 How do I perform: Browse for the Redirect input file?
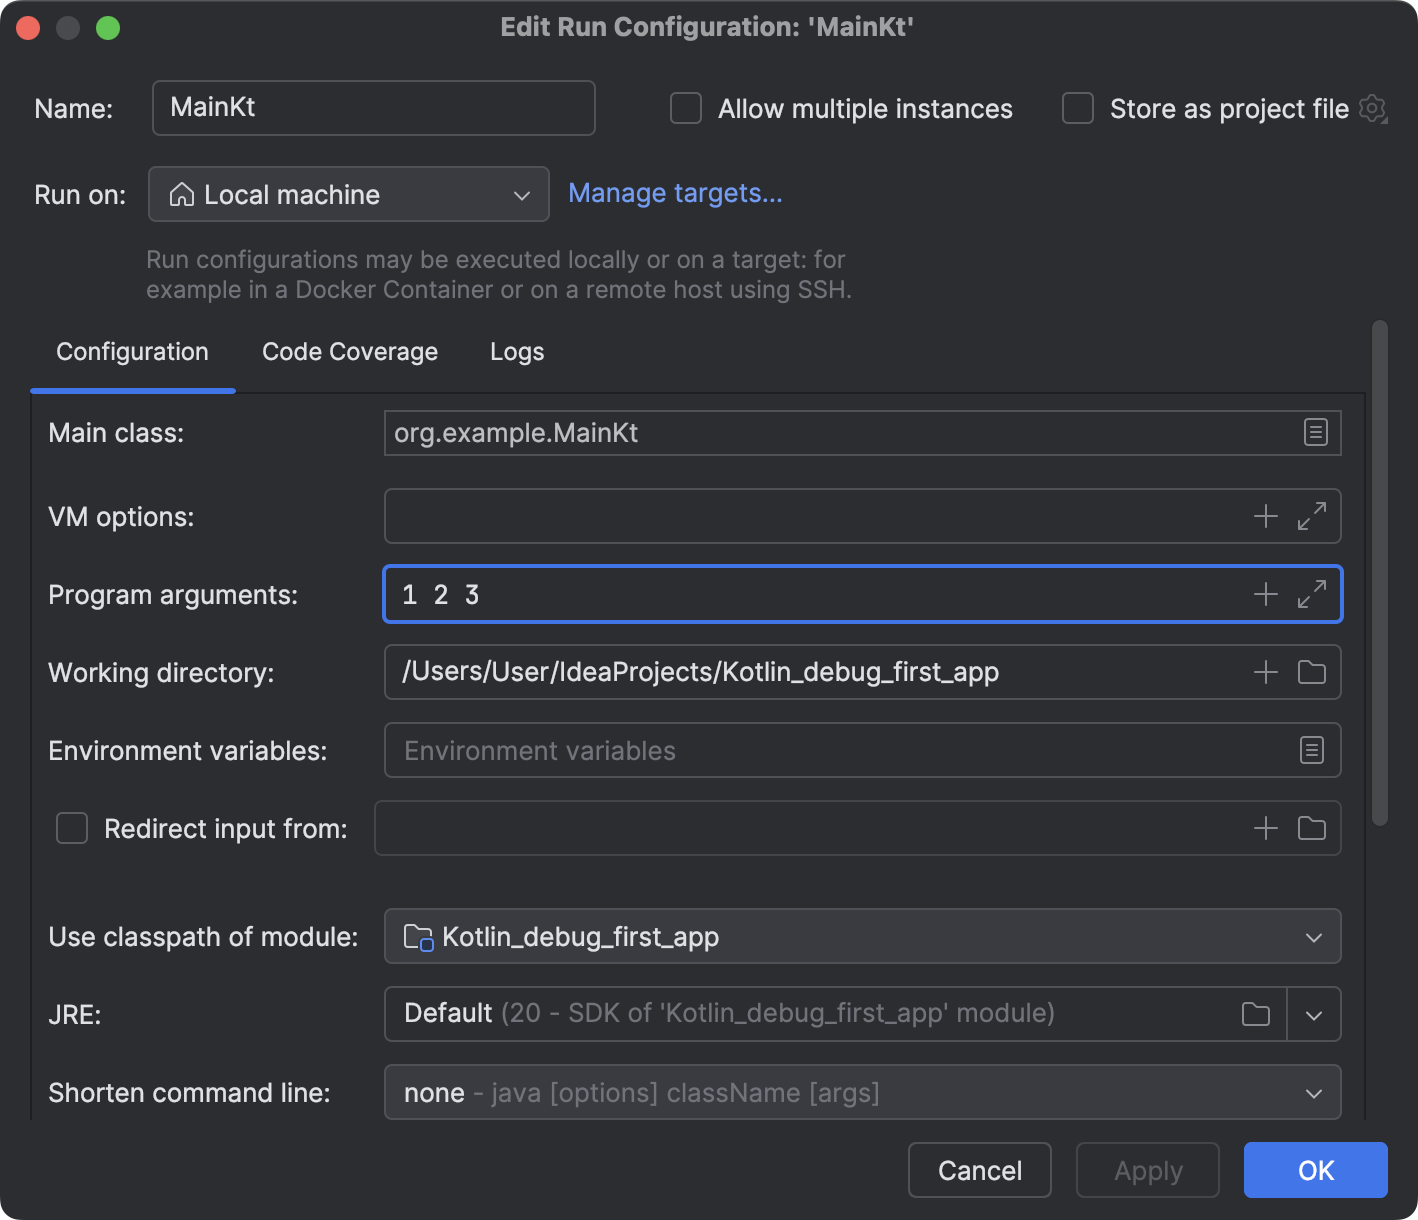1312,828
